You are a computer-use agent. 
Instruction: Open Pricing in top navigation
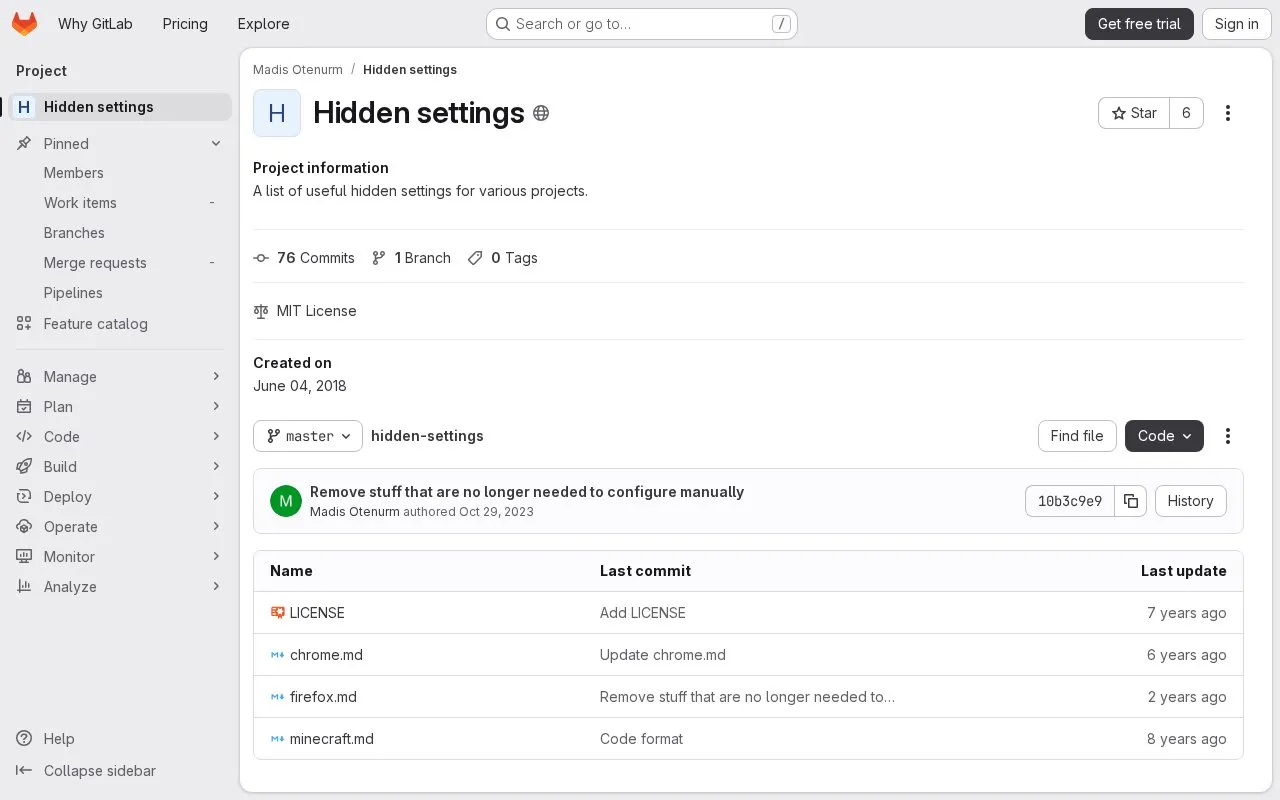click(x=185, y=24)
